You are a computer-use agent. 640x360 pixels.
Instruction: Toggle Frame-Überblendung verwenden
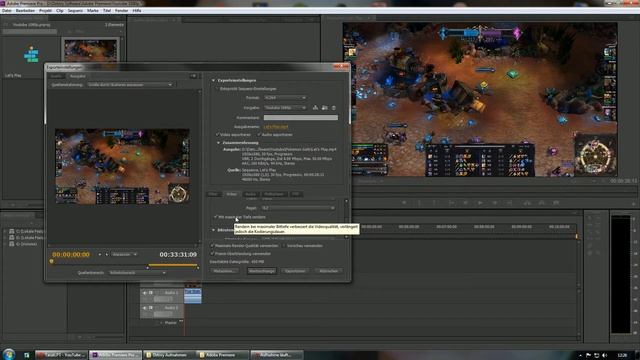(212, 253)
